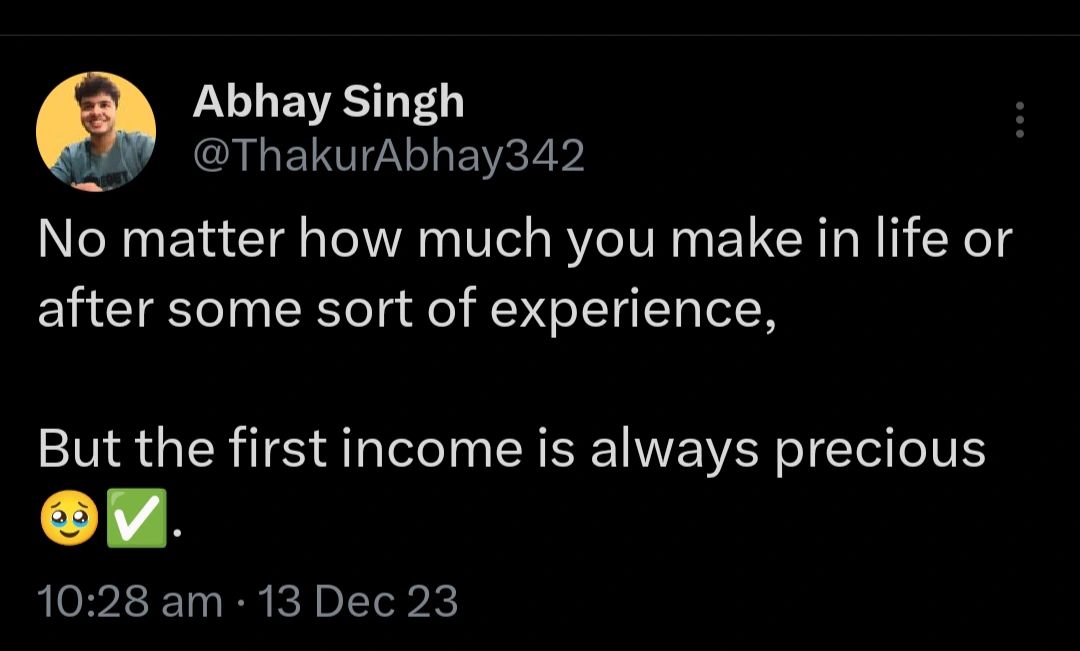Click the line "after some sort of experience,"
Screen dimensions: 1080x651
point(406,312)
